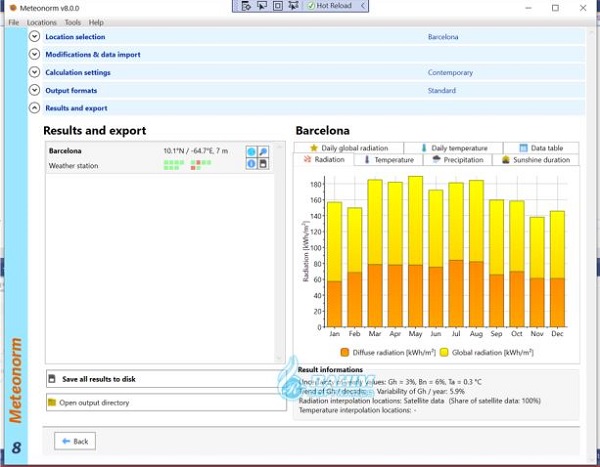This screenshot has width=600, height=467.
Task: Click the orange Diffuse radiation legend swatch
Action: 344,352
